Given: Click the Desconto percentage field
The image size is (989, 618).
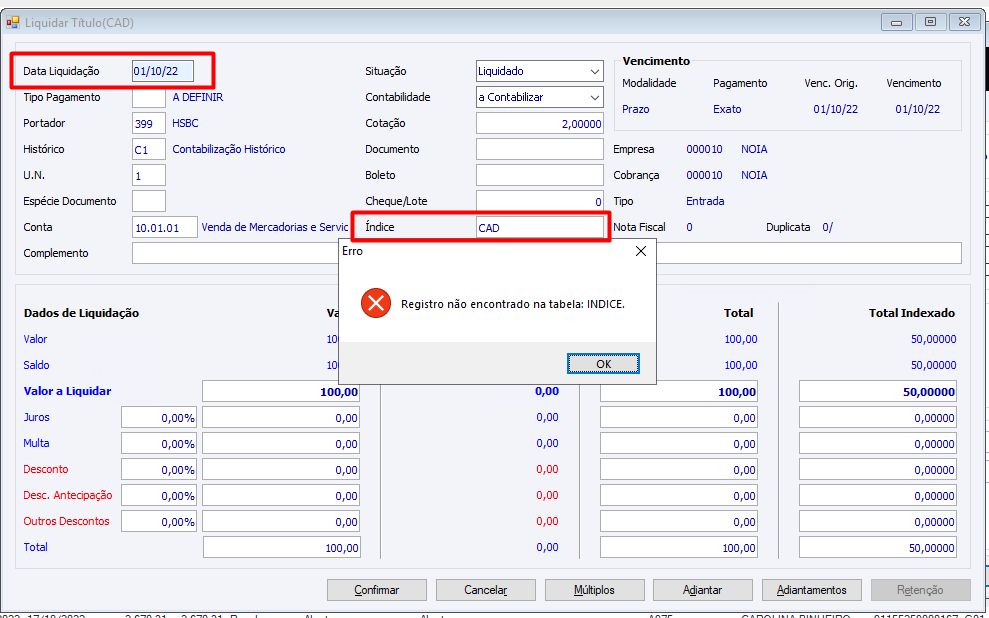Looking at the screenshot, I should coord(159,469).
